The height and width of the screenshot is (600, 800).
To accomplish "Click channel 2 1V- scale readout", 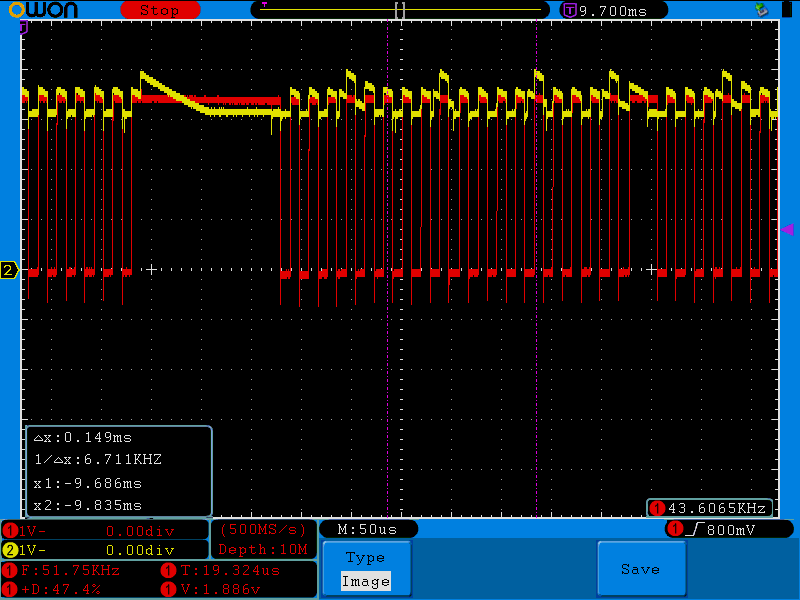I will 32,551.
